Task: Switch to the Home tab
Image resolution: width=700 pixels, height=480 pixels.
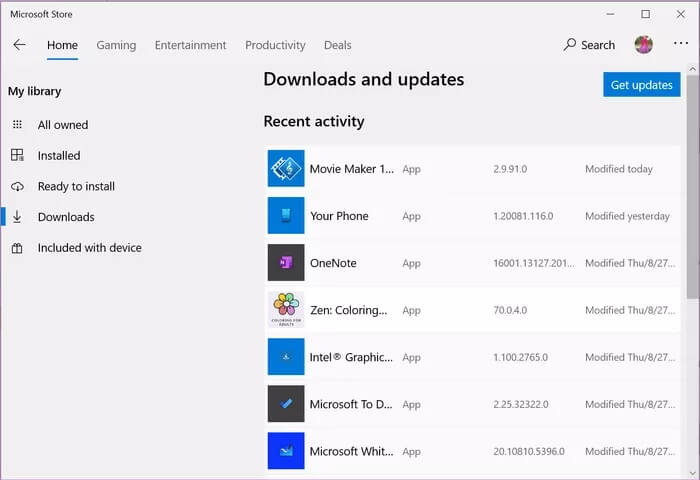Action: (x=62, y=45)
